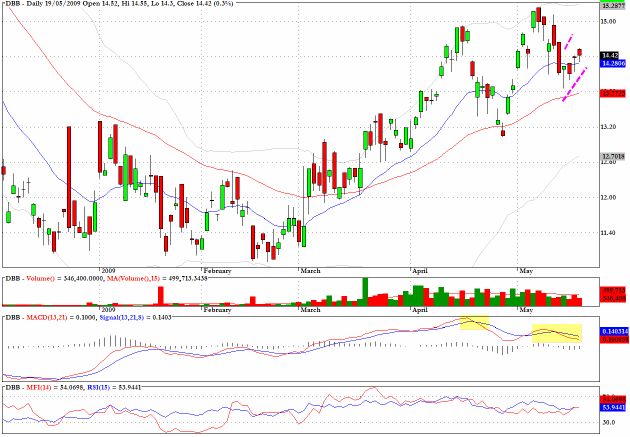Select the 30.0 oscillator axis label

click(x=608, y=423)
